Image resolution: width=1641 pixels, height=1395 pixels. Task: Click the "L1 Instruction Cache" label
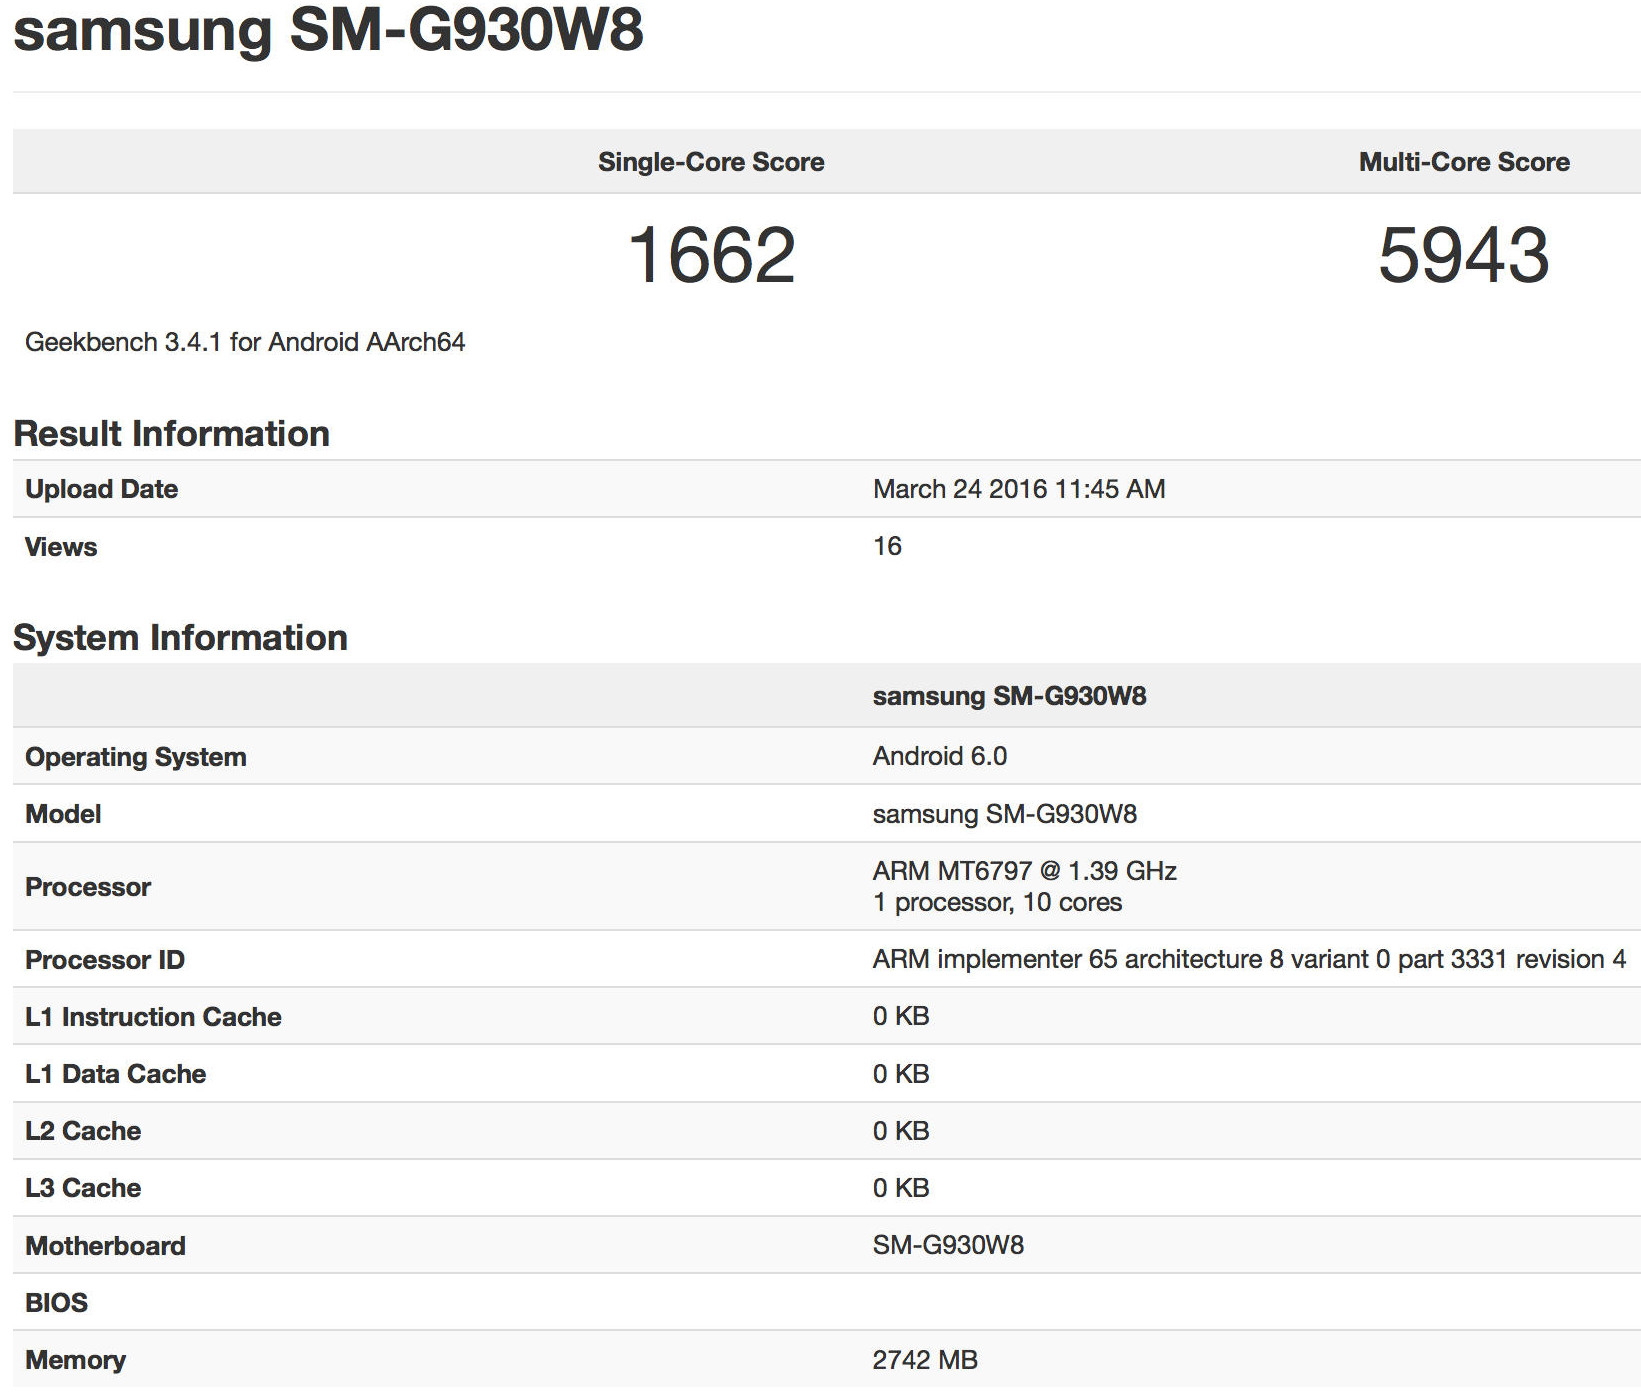[153, 1017]
